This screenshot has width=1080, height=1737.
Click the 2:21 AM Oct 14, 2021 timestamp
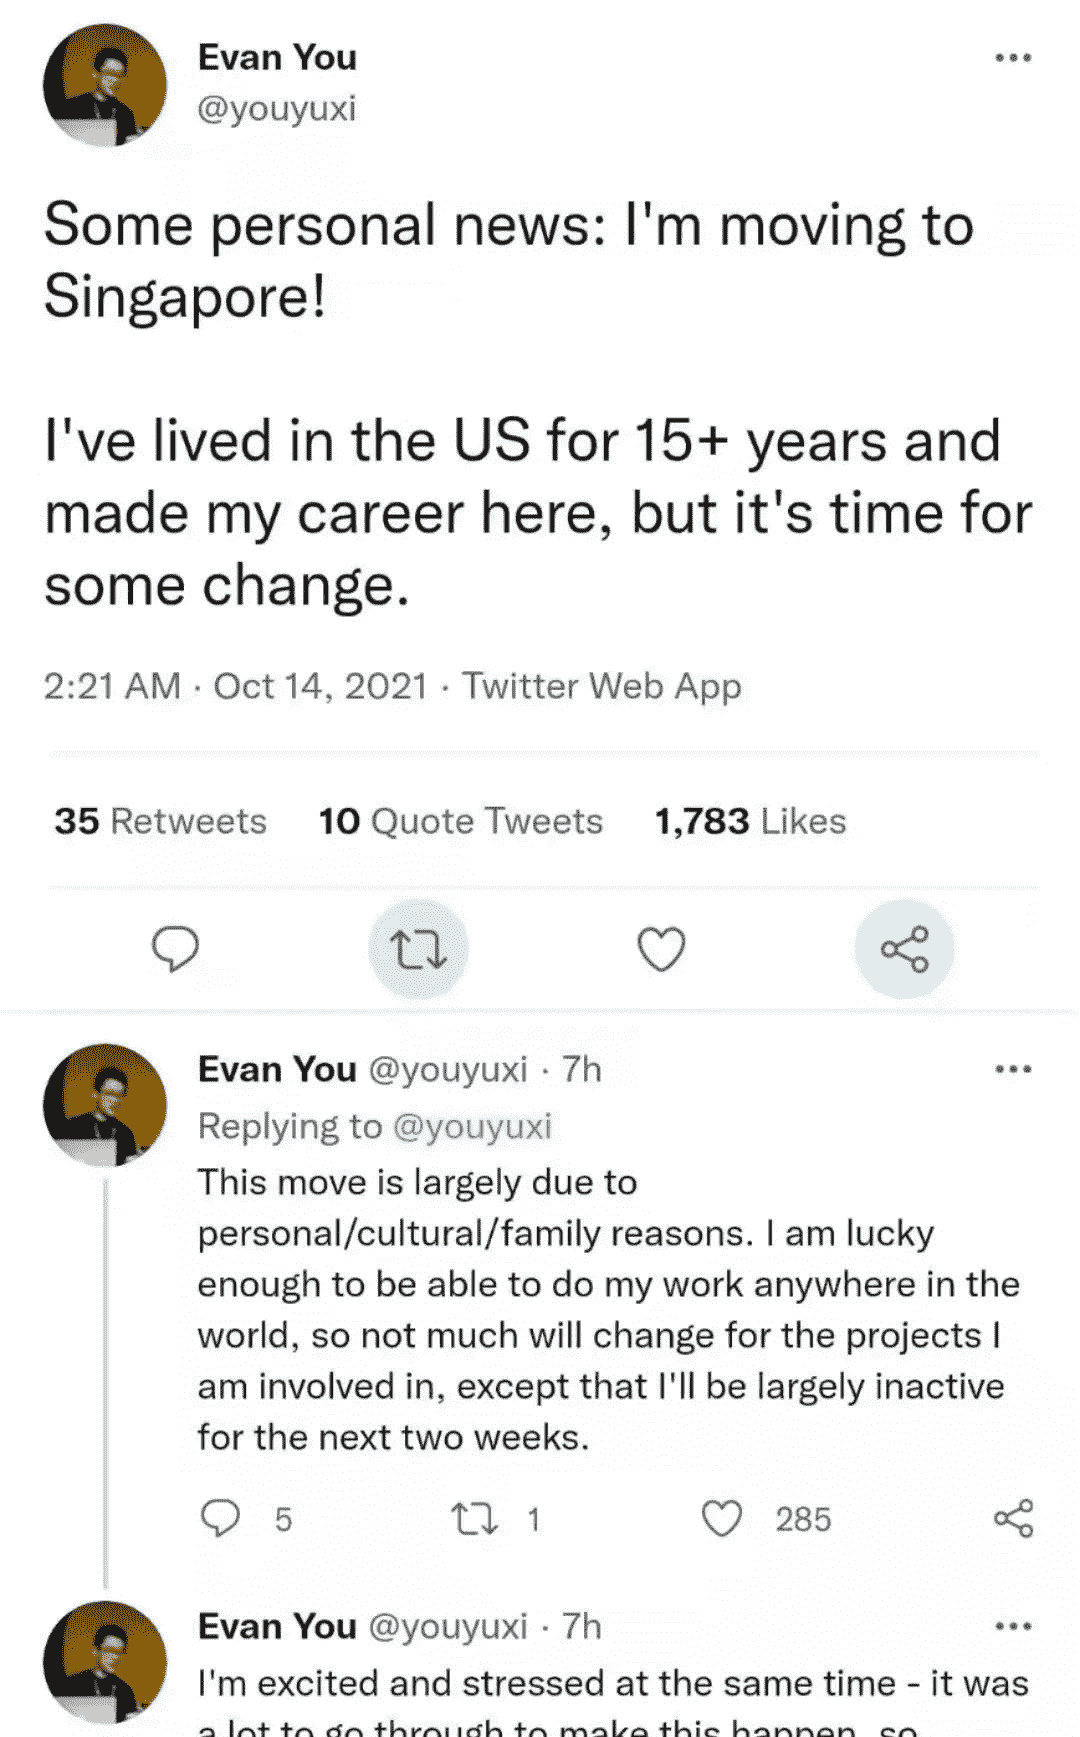pos(235,686)
